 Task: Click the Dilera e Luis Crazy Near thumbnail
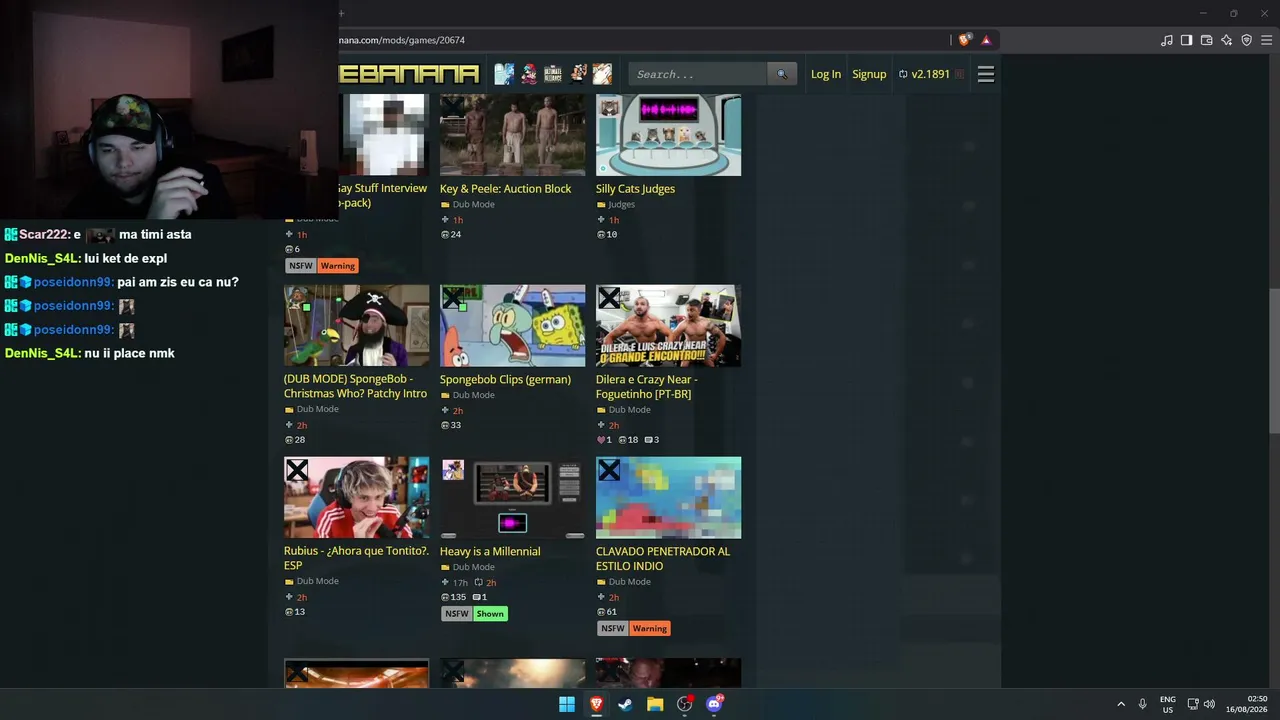pos(669,326)
